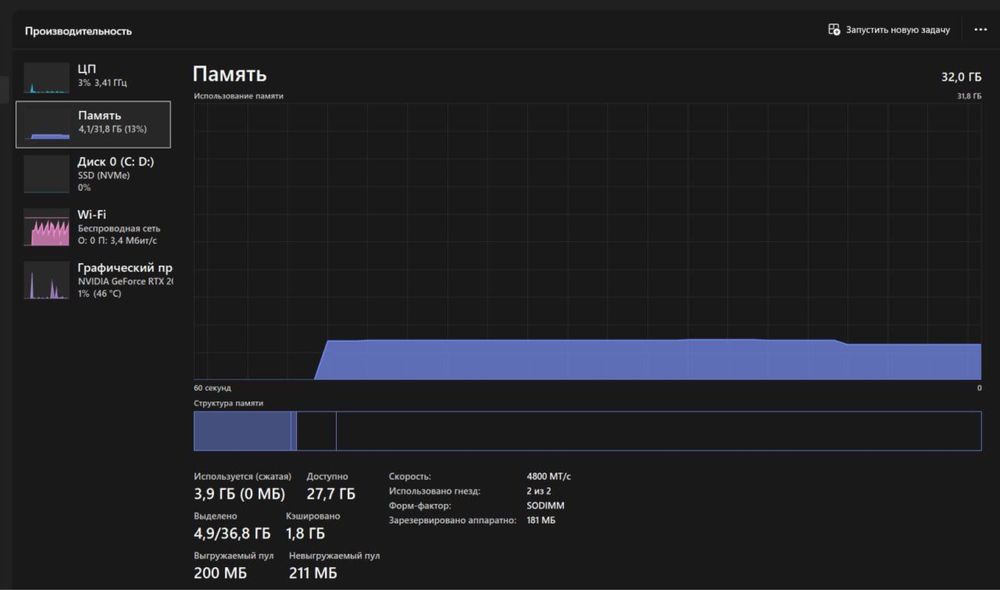The image size is (1000, 590).
Task: Click the pink Wi-Fi mini graph thumbnail
Action: tap(47, 227)
